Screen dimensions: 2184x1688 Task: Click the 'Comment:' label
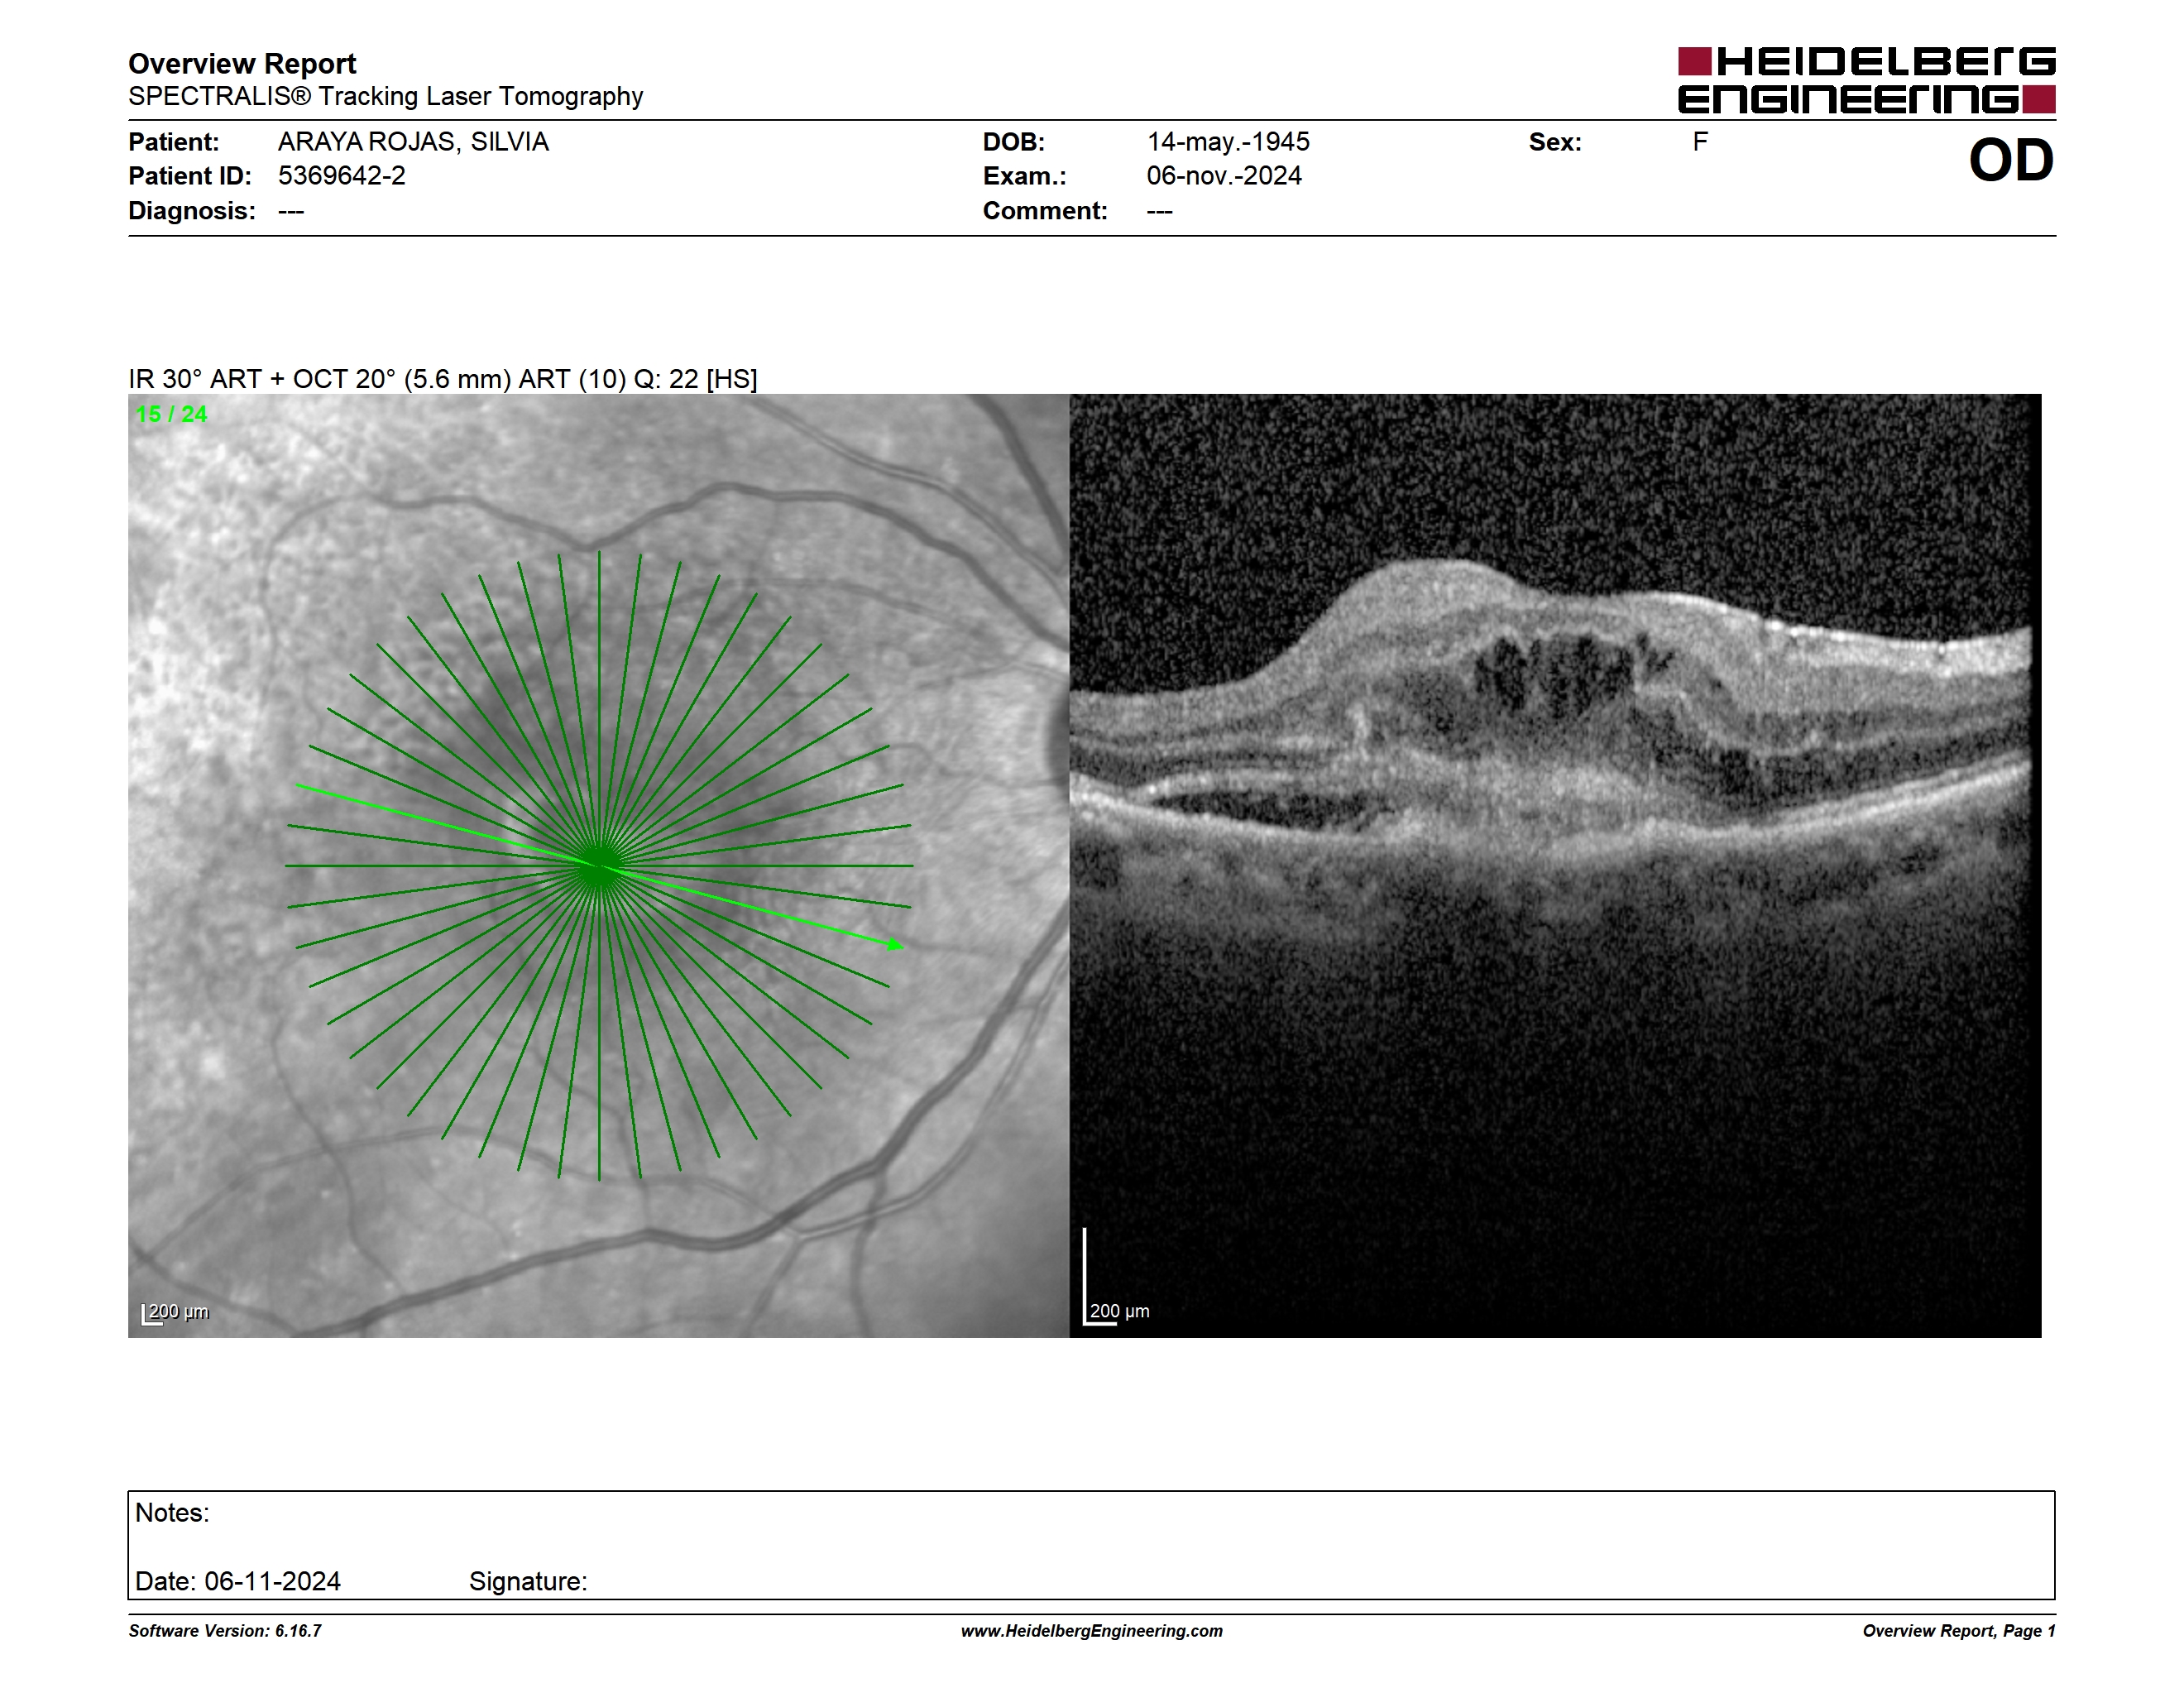[1045, 211]
